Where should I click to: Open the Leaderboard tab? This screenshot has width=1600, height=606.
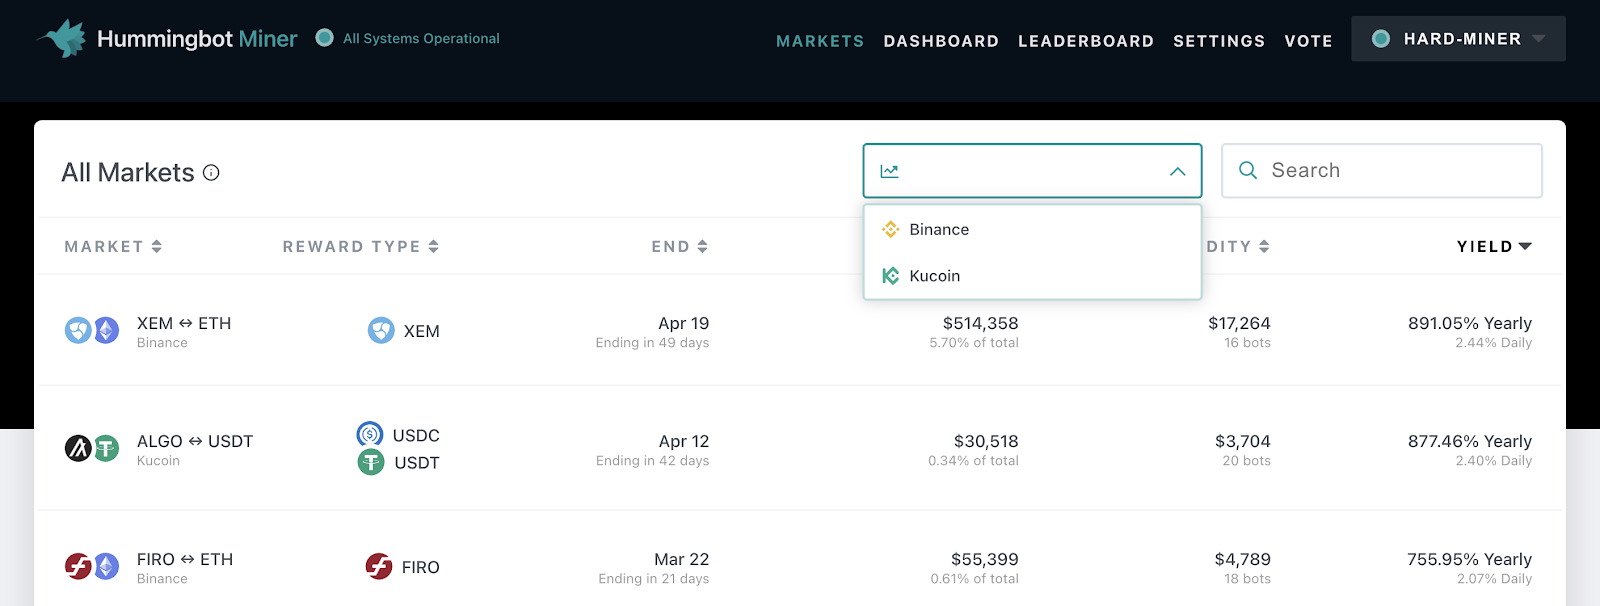[x=1085, y=41]
